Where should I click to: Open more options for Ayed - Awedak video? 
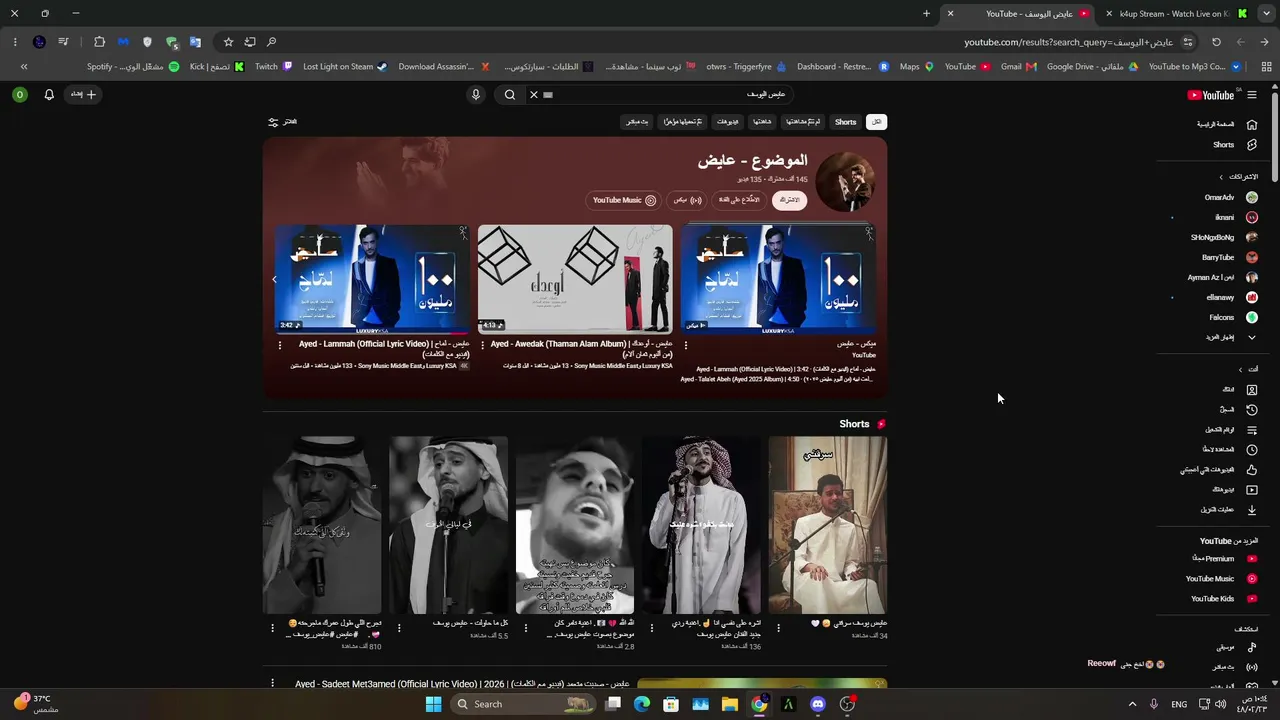click(483, 345)
